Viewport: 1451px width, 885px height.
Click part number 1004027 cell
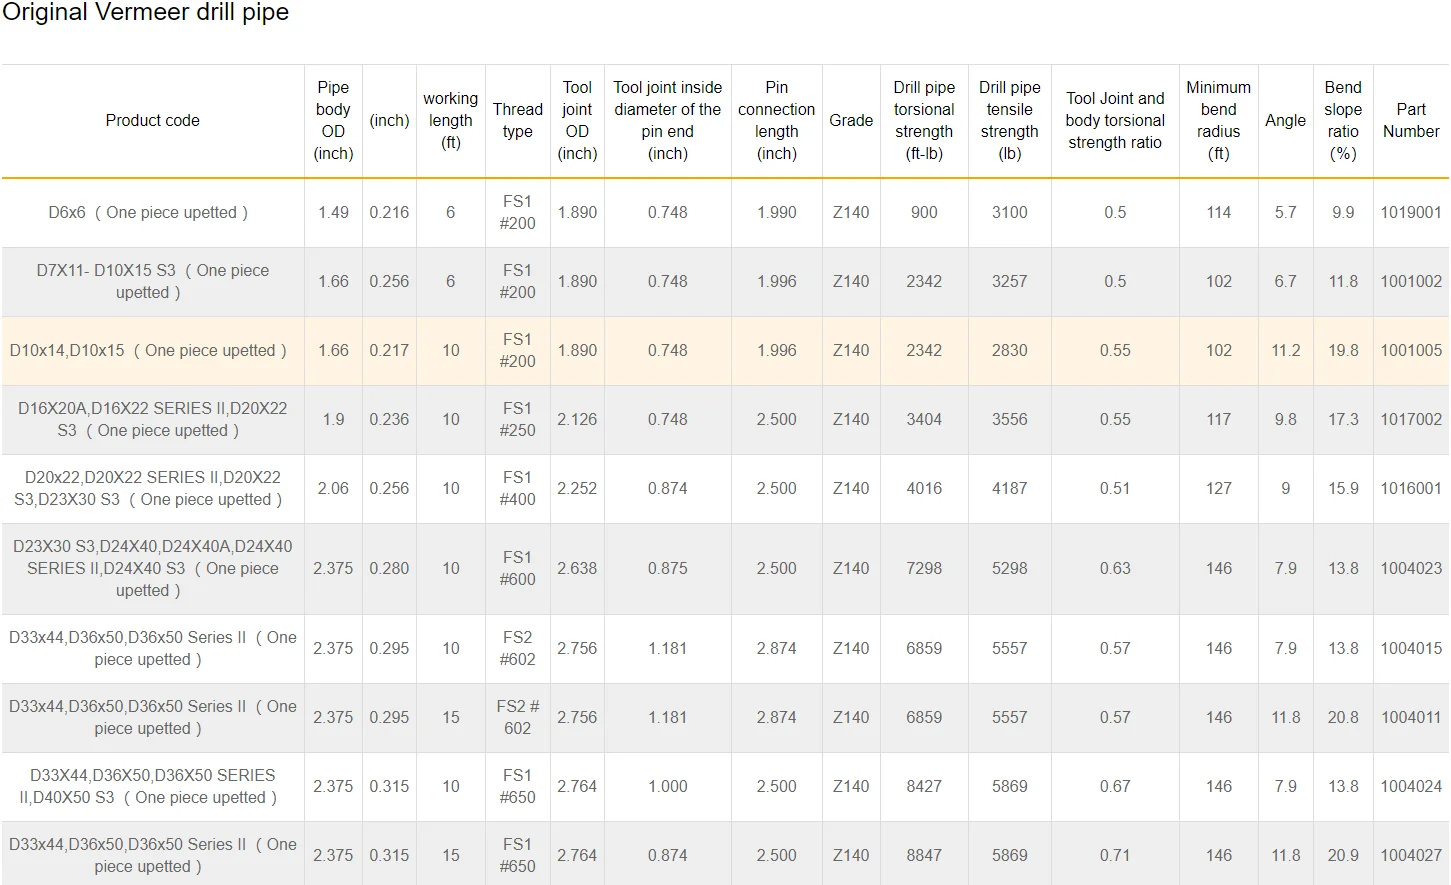[1410, 855]
